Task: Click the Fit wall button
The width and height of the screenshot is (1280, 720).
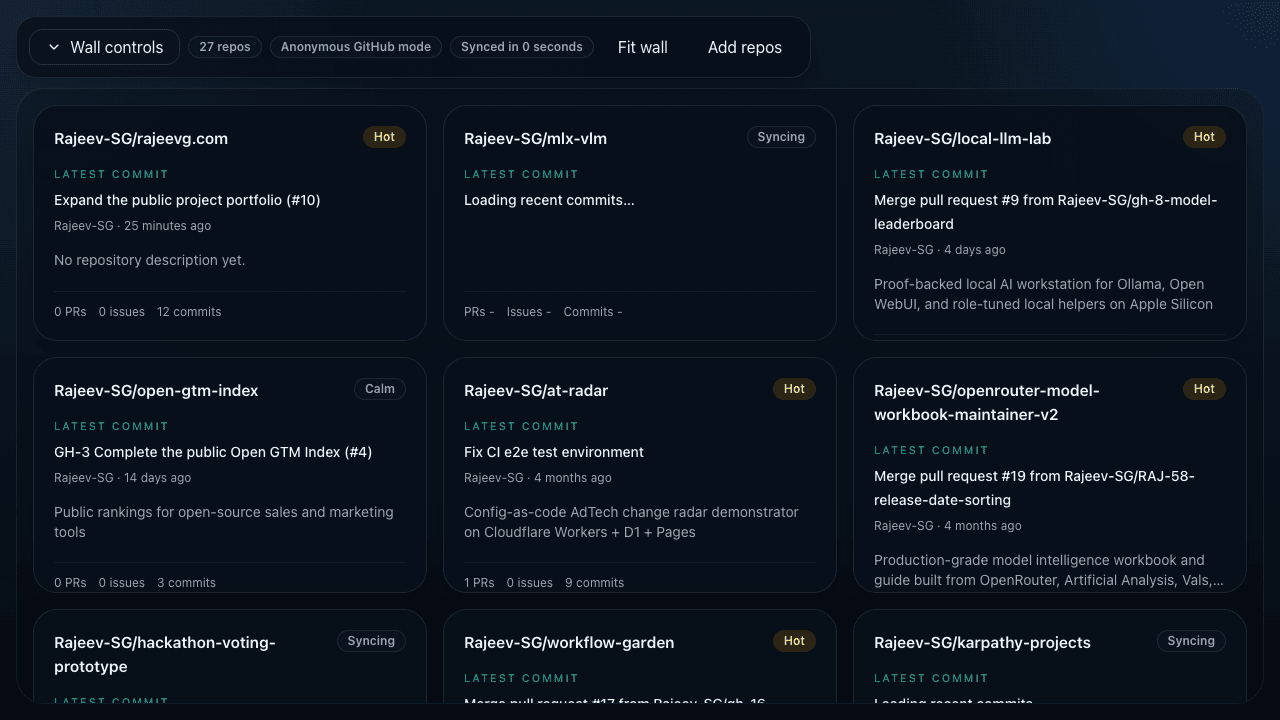Action: click(x=642, y=47)
